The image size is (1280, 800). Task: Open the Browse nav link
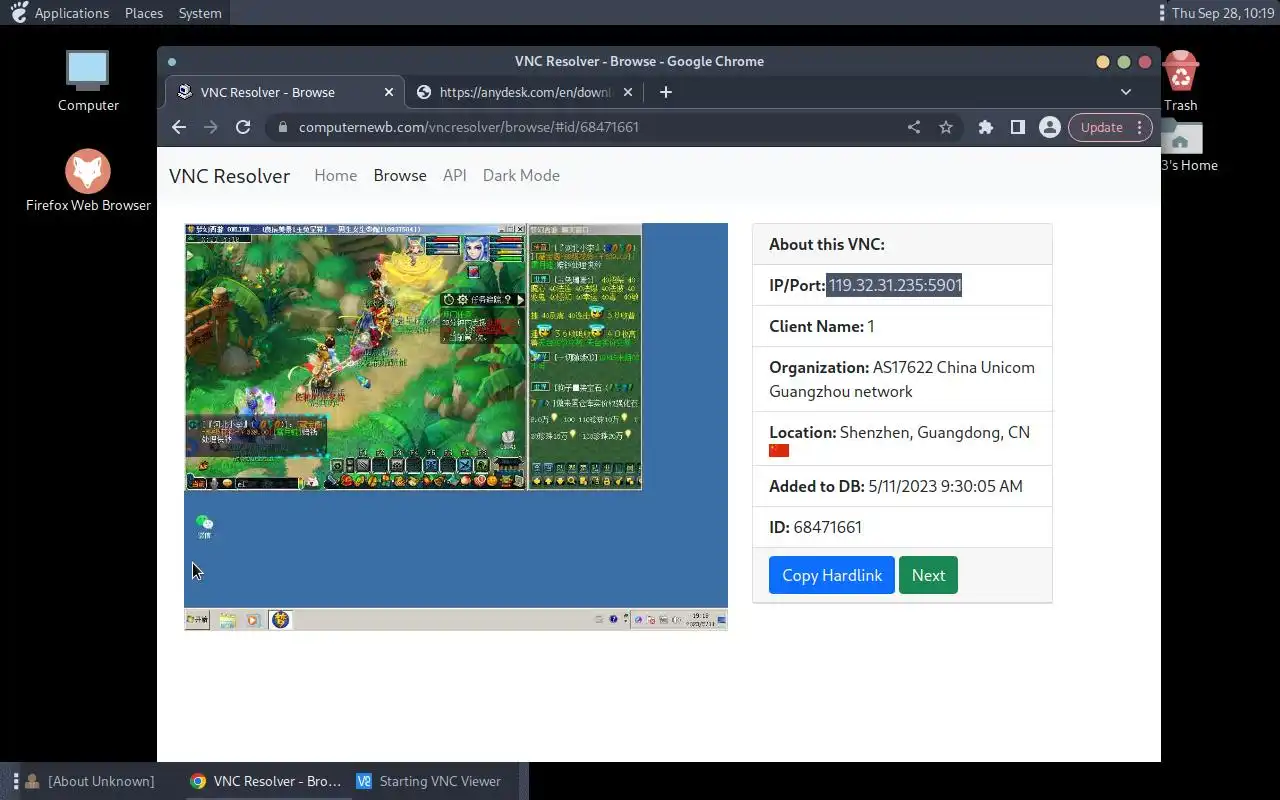(x=400, y=175)
